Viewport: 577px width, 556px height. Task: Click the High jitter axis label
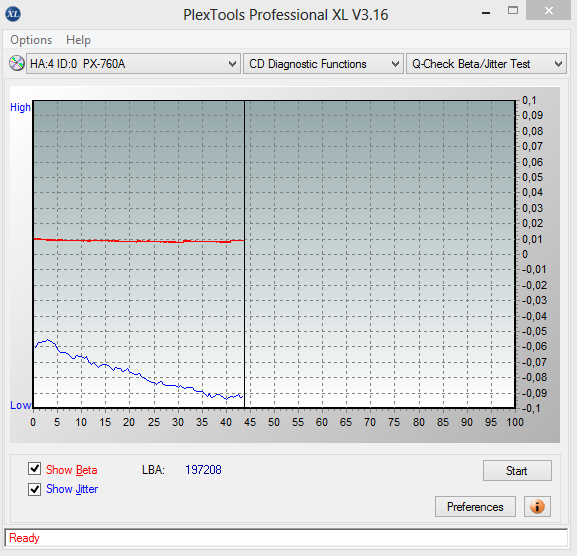[20, 107]
